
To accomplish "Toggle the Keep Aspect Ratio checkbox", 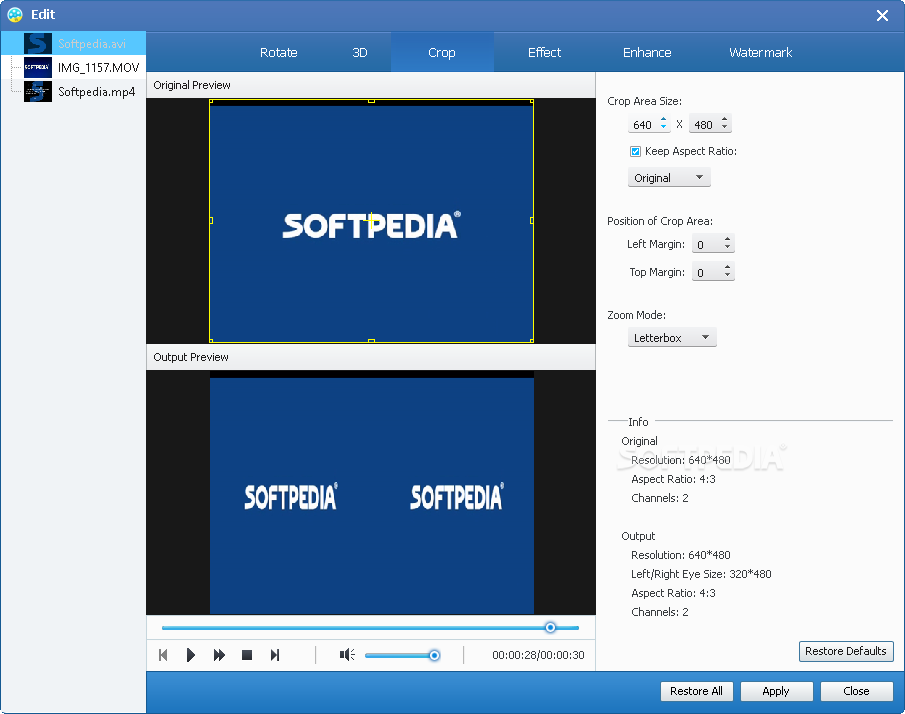I will coord(635,151).
